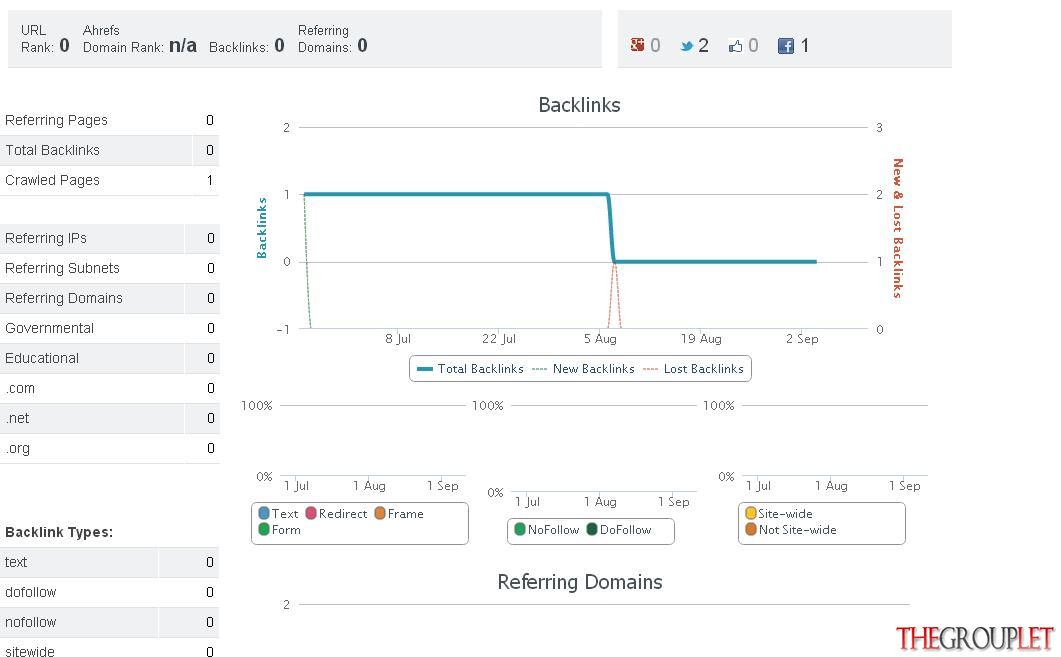The width and height of the screenshot is (1061, 657).
Task: Click the Educational row label
Action: click(42, 359)
